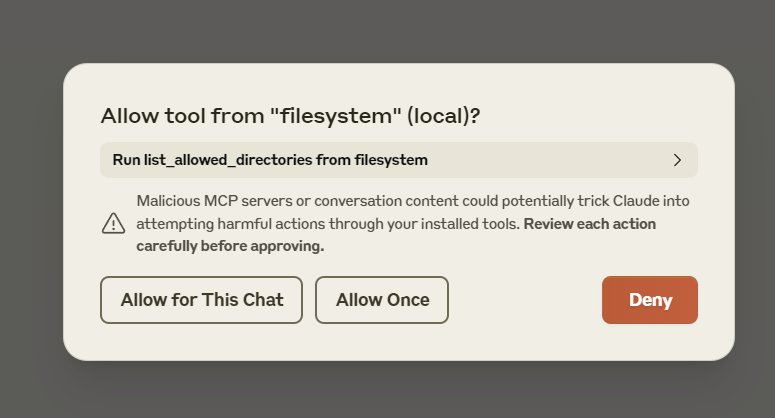Choose Allow Once for the tool
775x418 pixels.
(382, 300)
